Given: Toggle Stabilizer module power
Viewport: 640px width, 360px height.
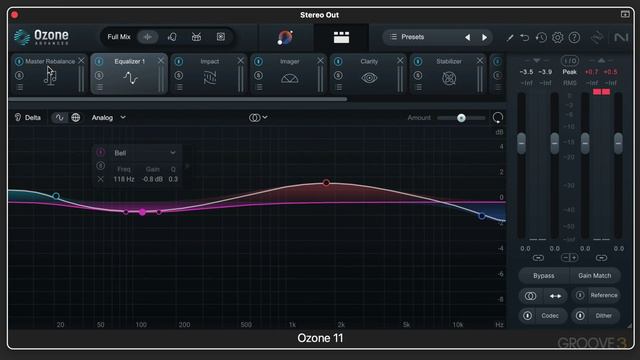Looking at the screenshot, I should tap(418, 62).
